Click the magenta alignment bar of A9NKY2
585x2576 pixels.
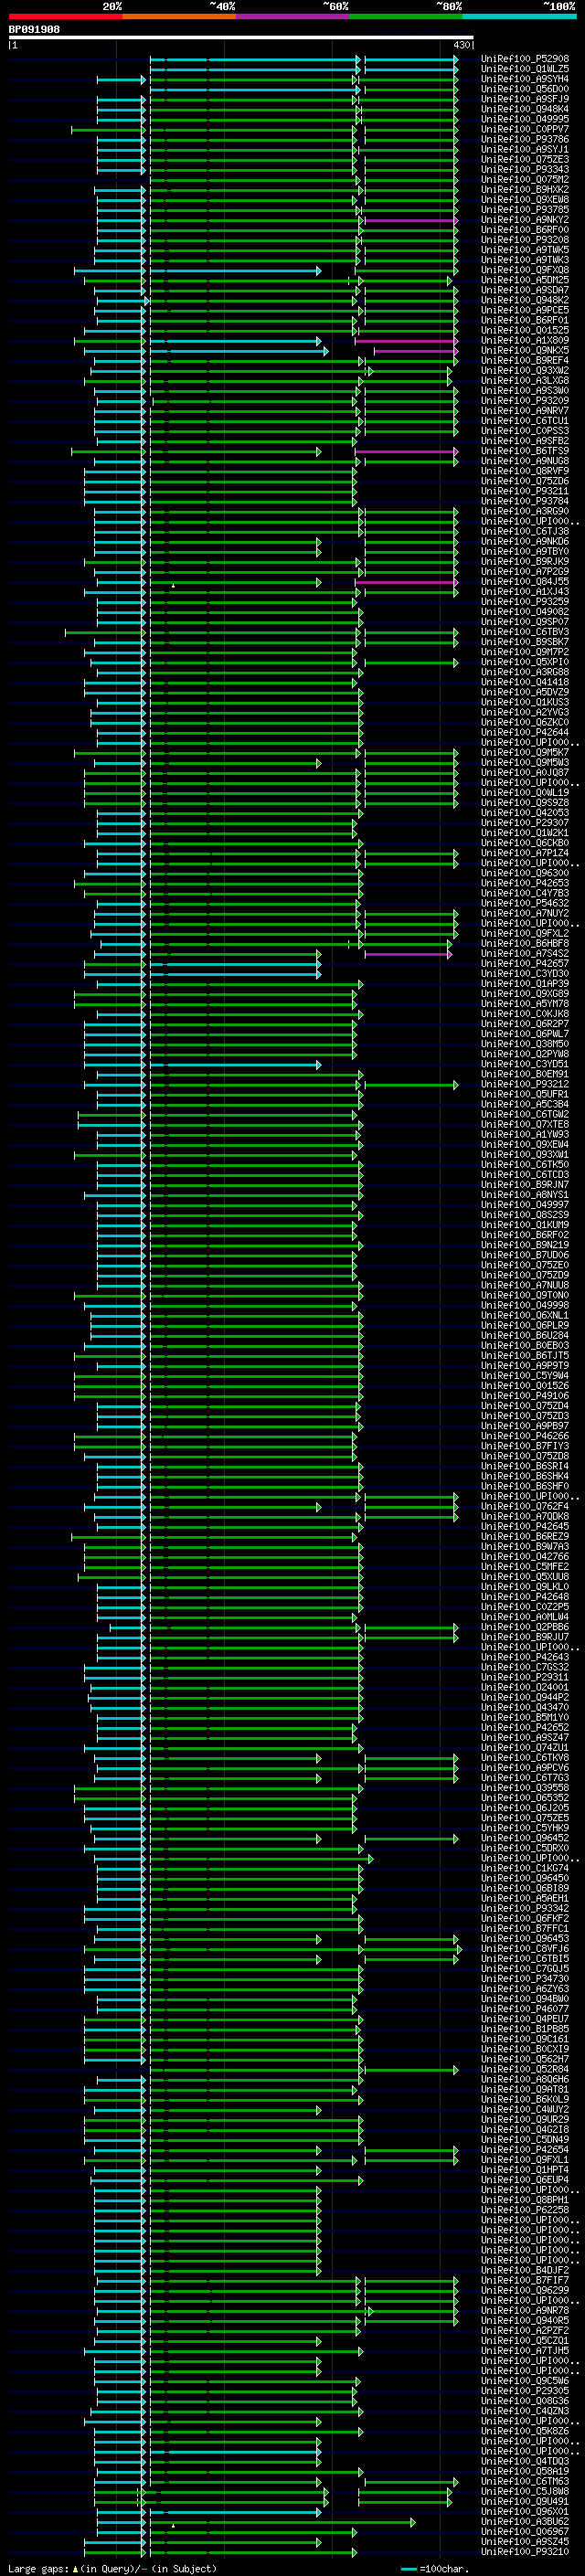(x=410, y=220)
